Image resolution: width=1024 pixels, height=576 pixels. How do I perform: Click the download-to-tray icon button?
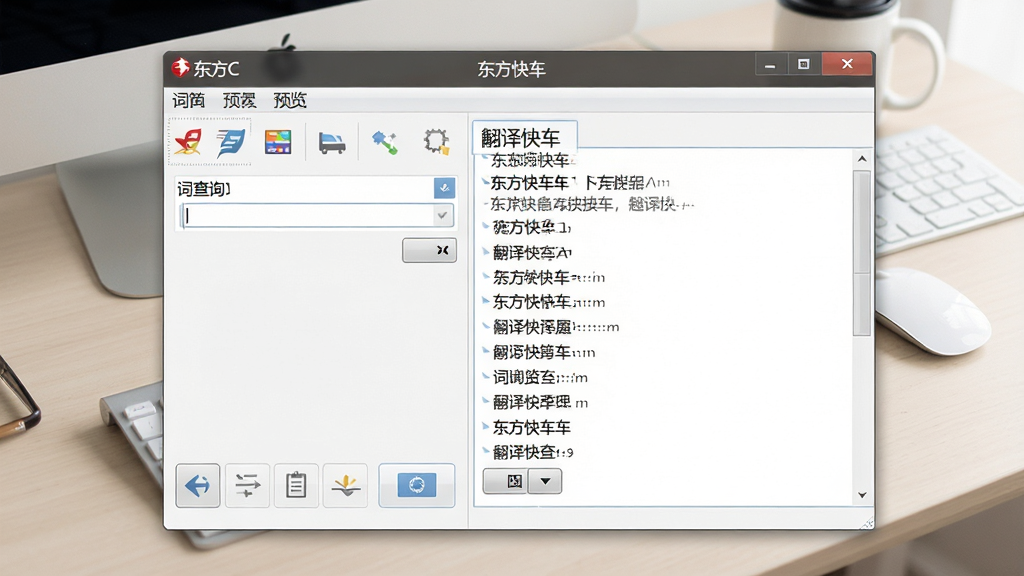(x=345, y=485)
